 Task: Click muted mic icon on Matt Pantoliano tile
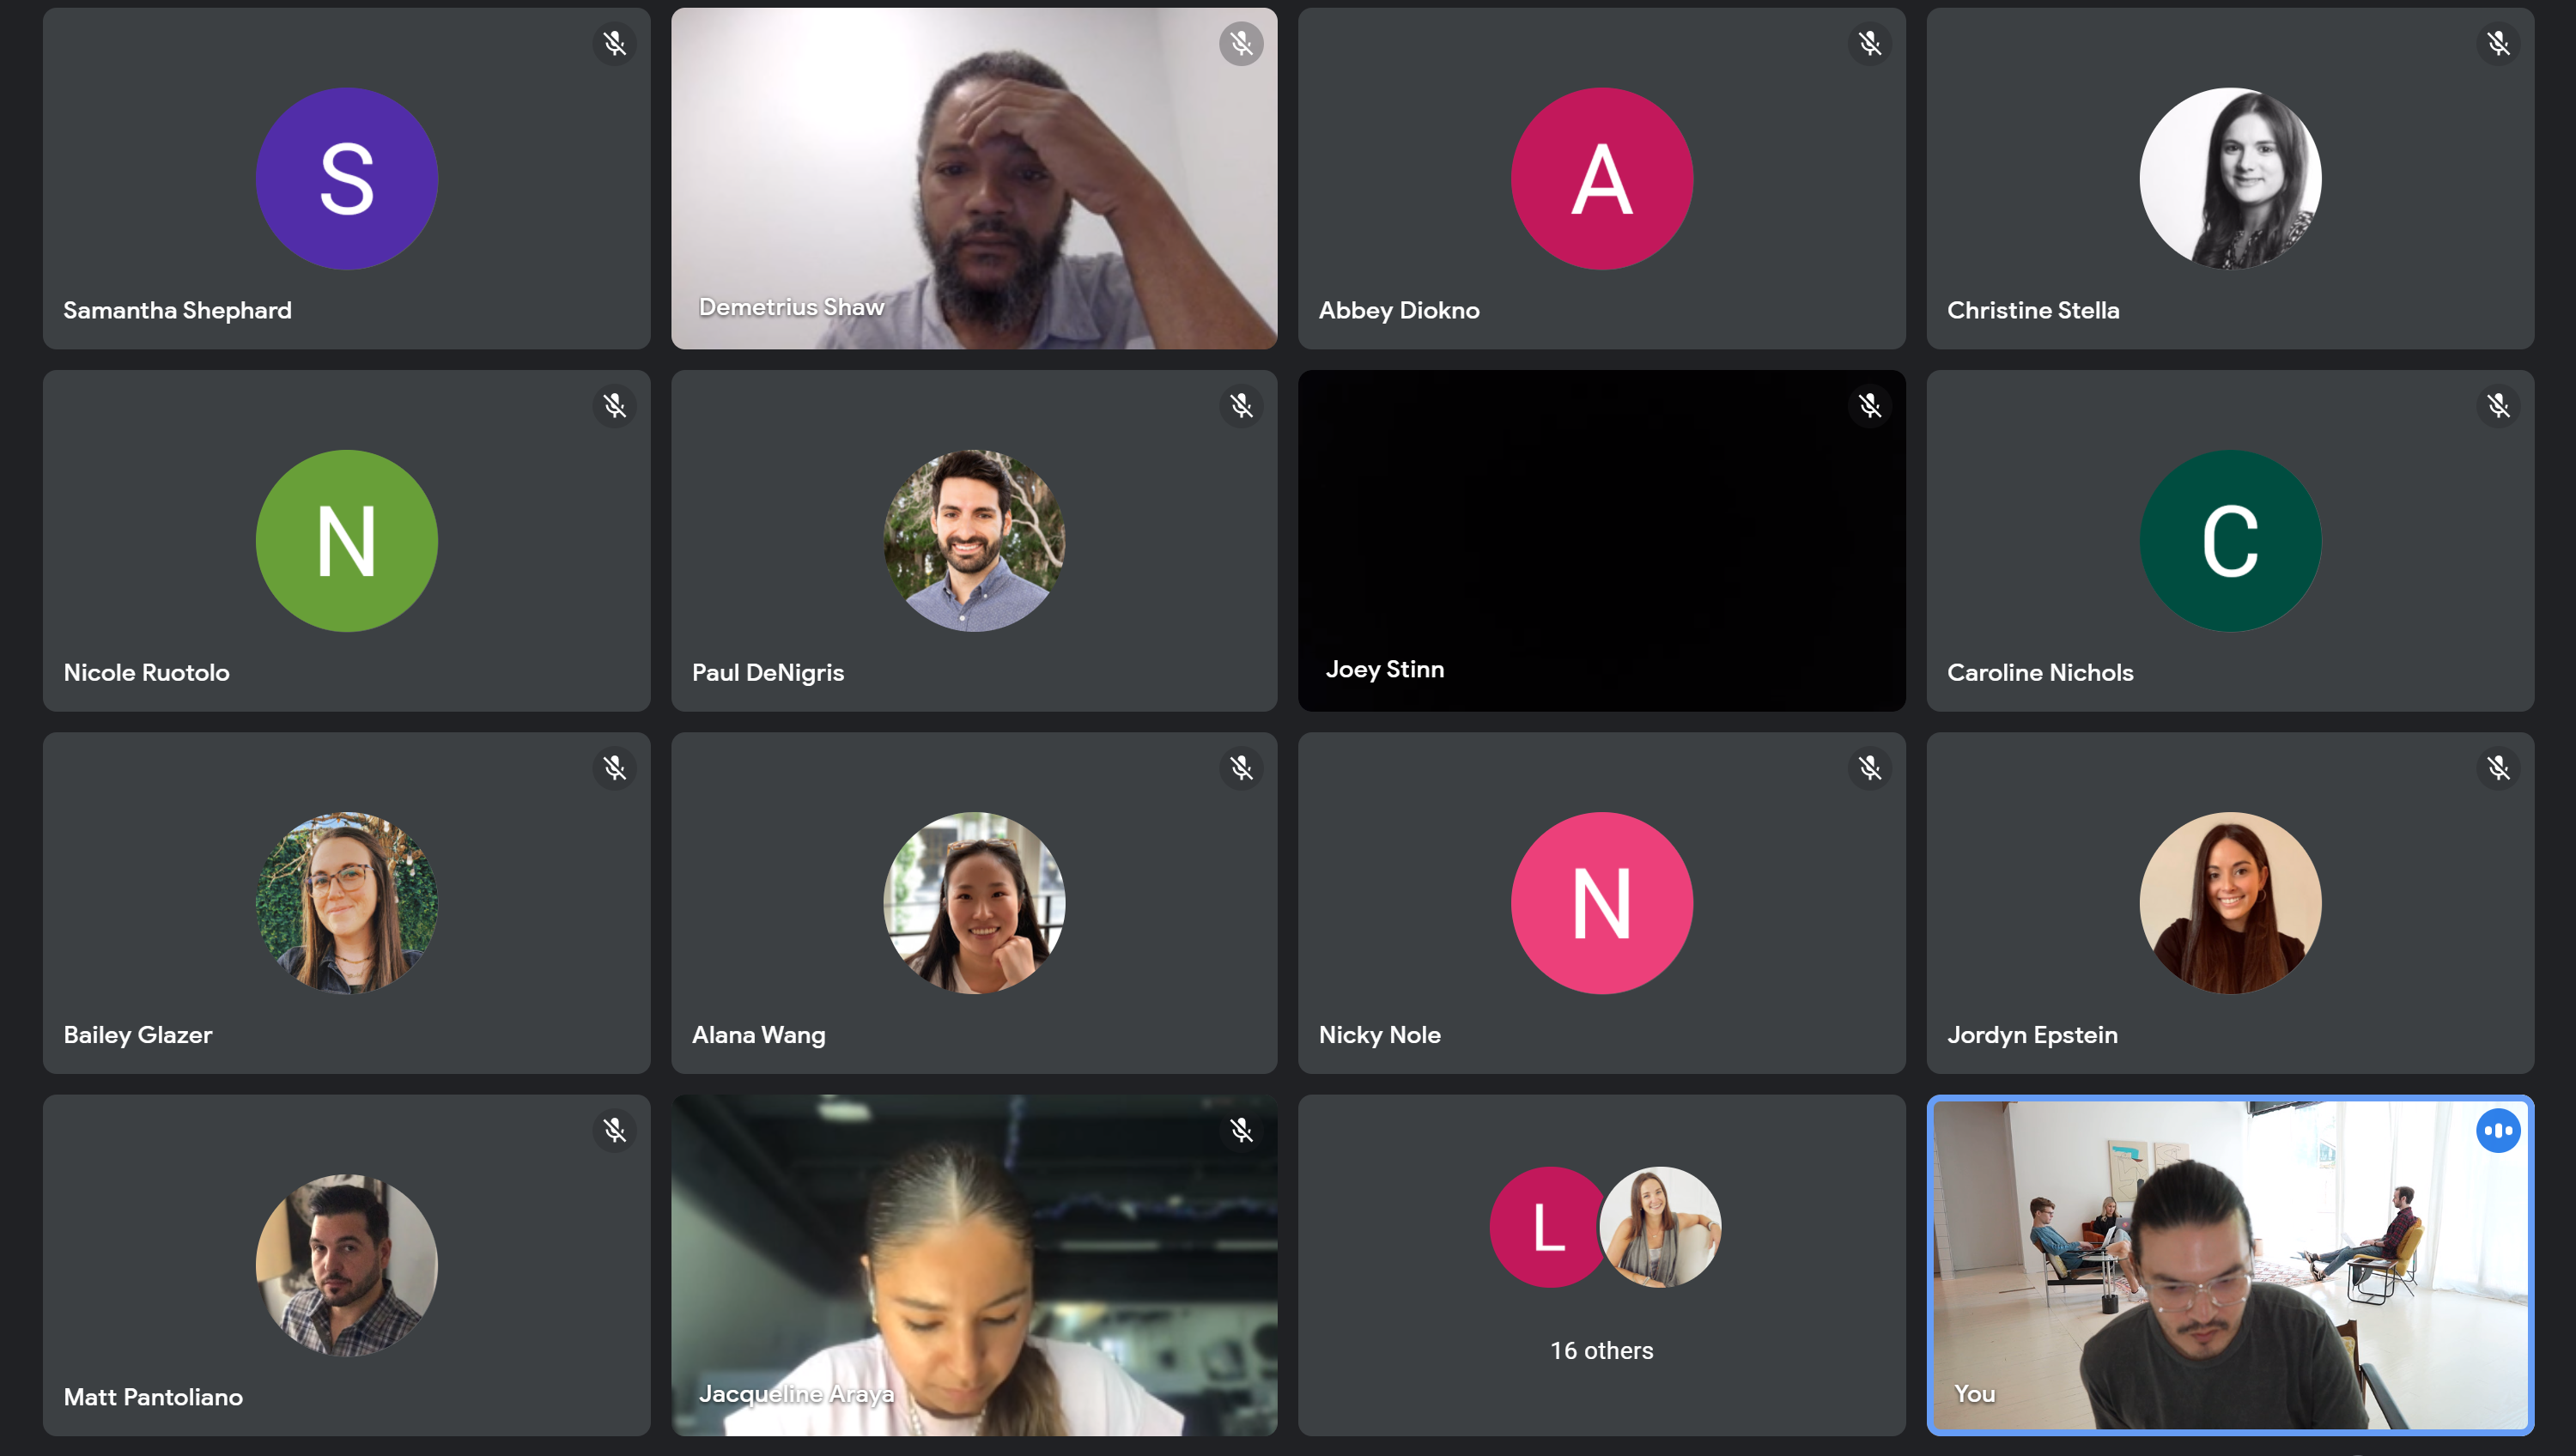pos(614,1130)
